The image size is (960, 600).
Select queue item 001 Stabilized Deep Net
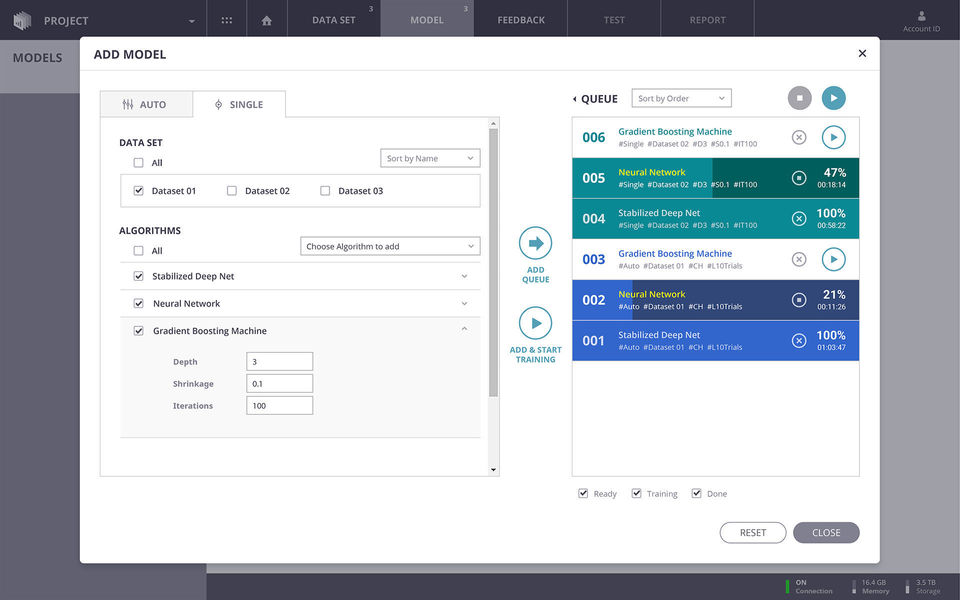point(715,340)
